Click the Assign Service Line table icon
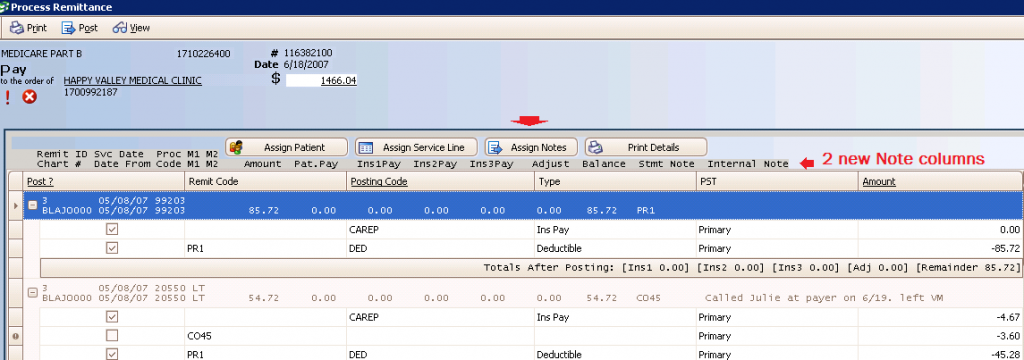Image resolution: width=1024 pixels, height=360 pixels. [366, 148]
